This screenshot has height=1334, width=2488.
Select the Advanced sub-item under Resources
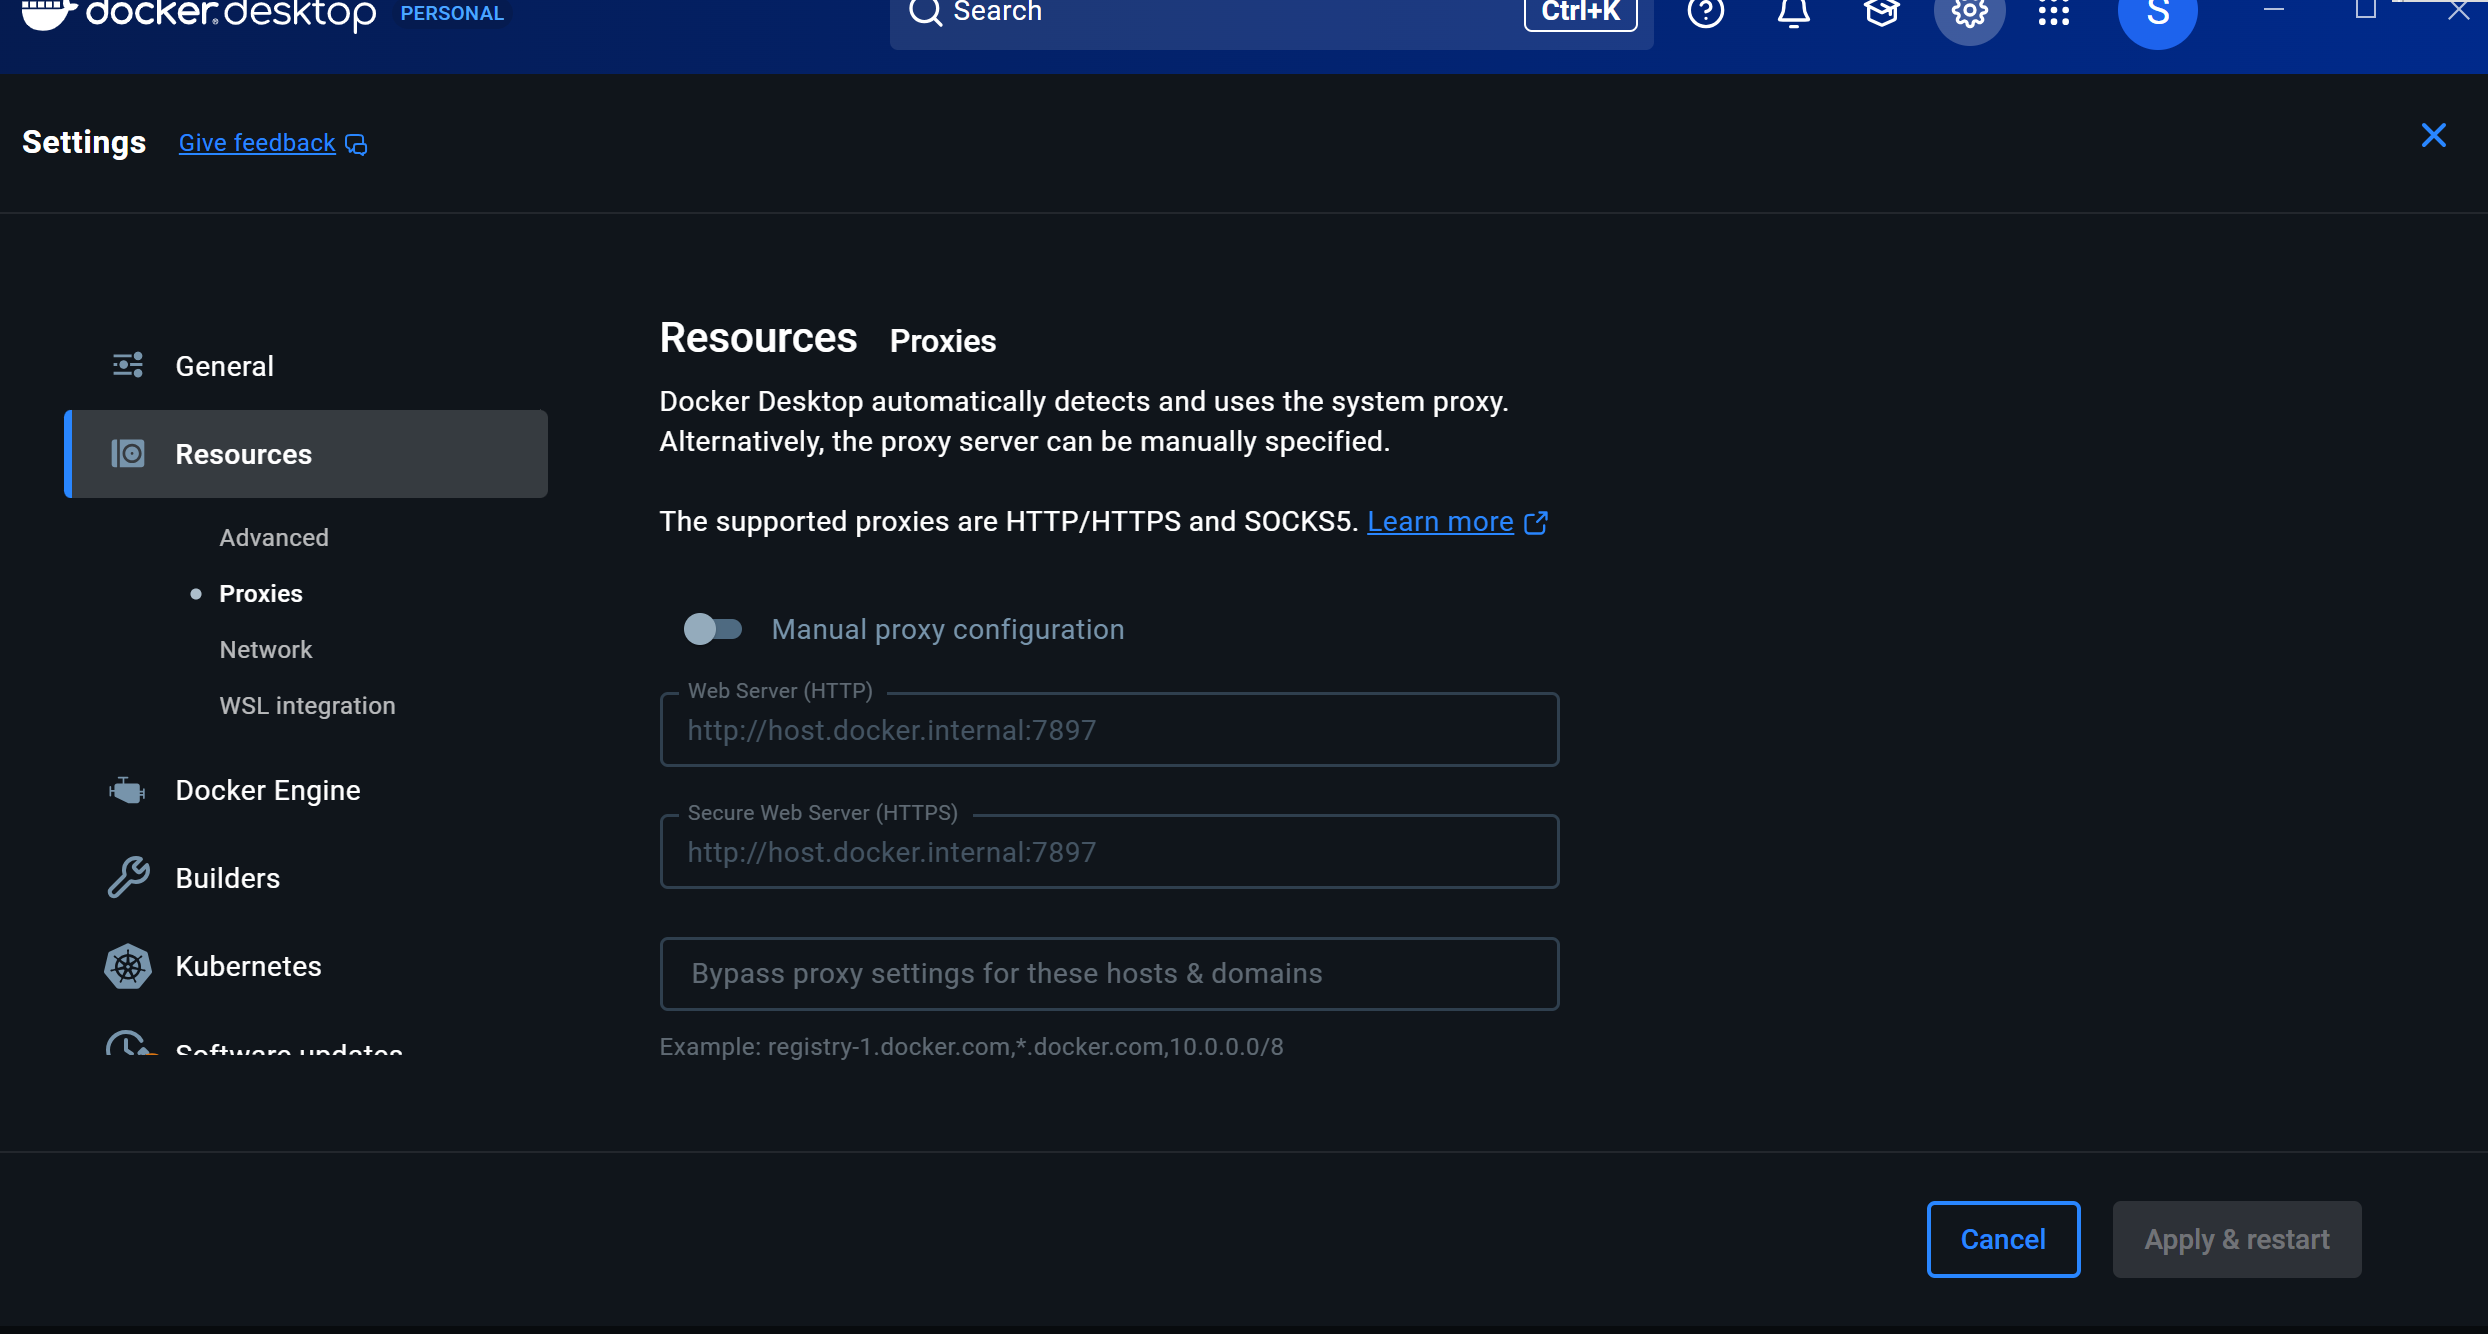tap(273, 538)
